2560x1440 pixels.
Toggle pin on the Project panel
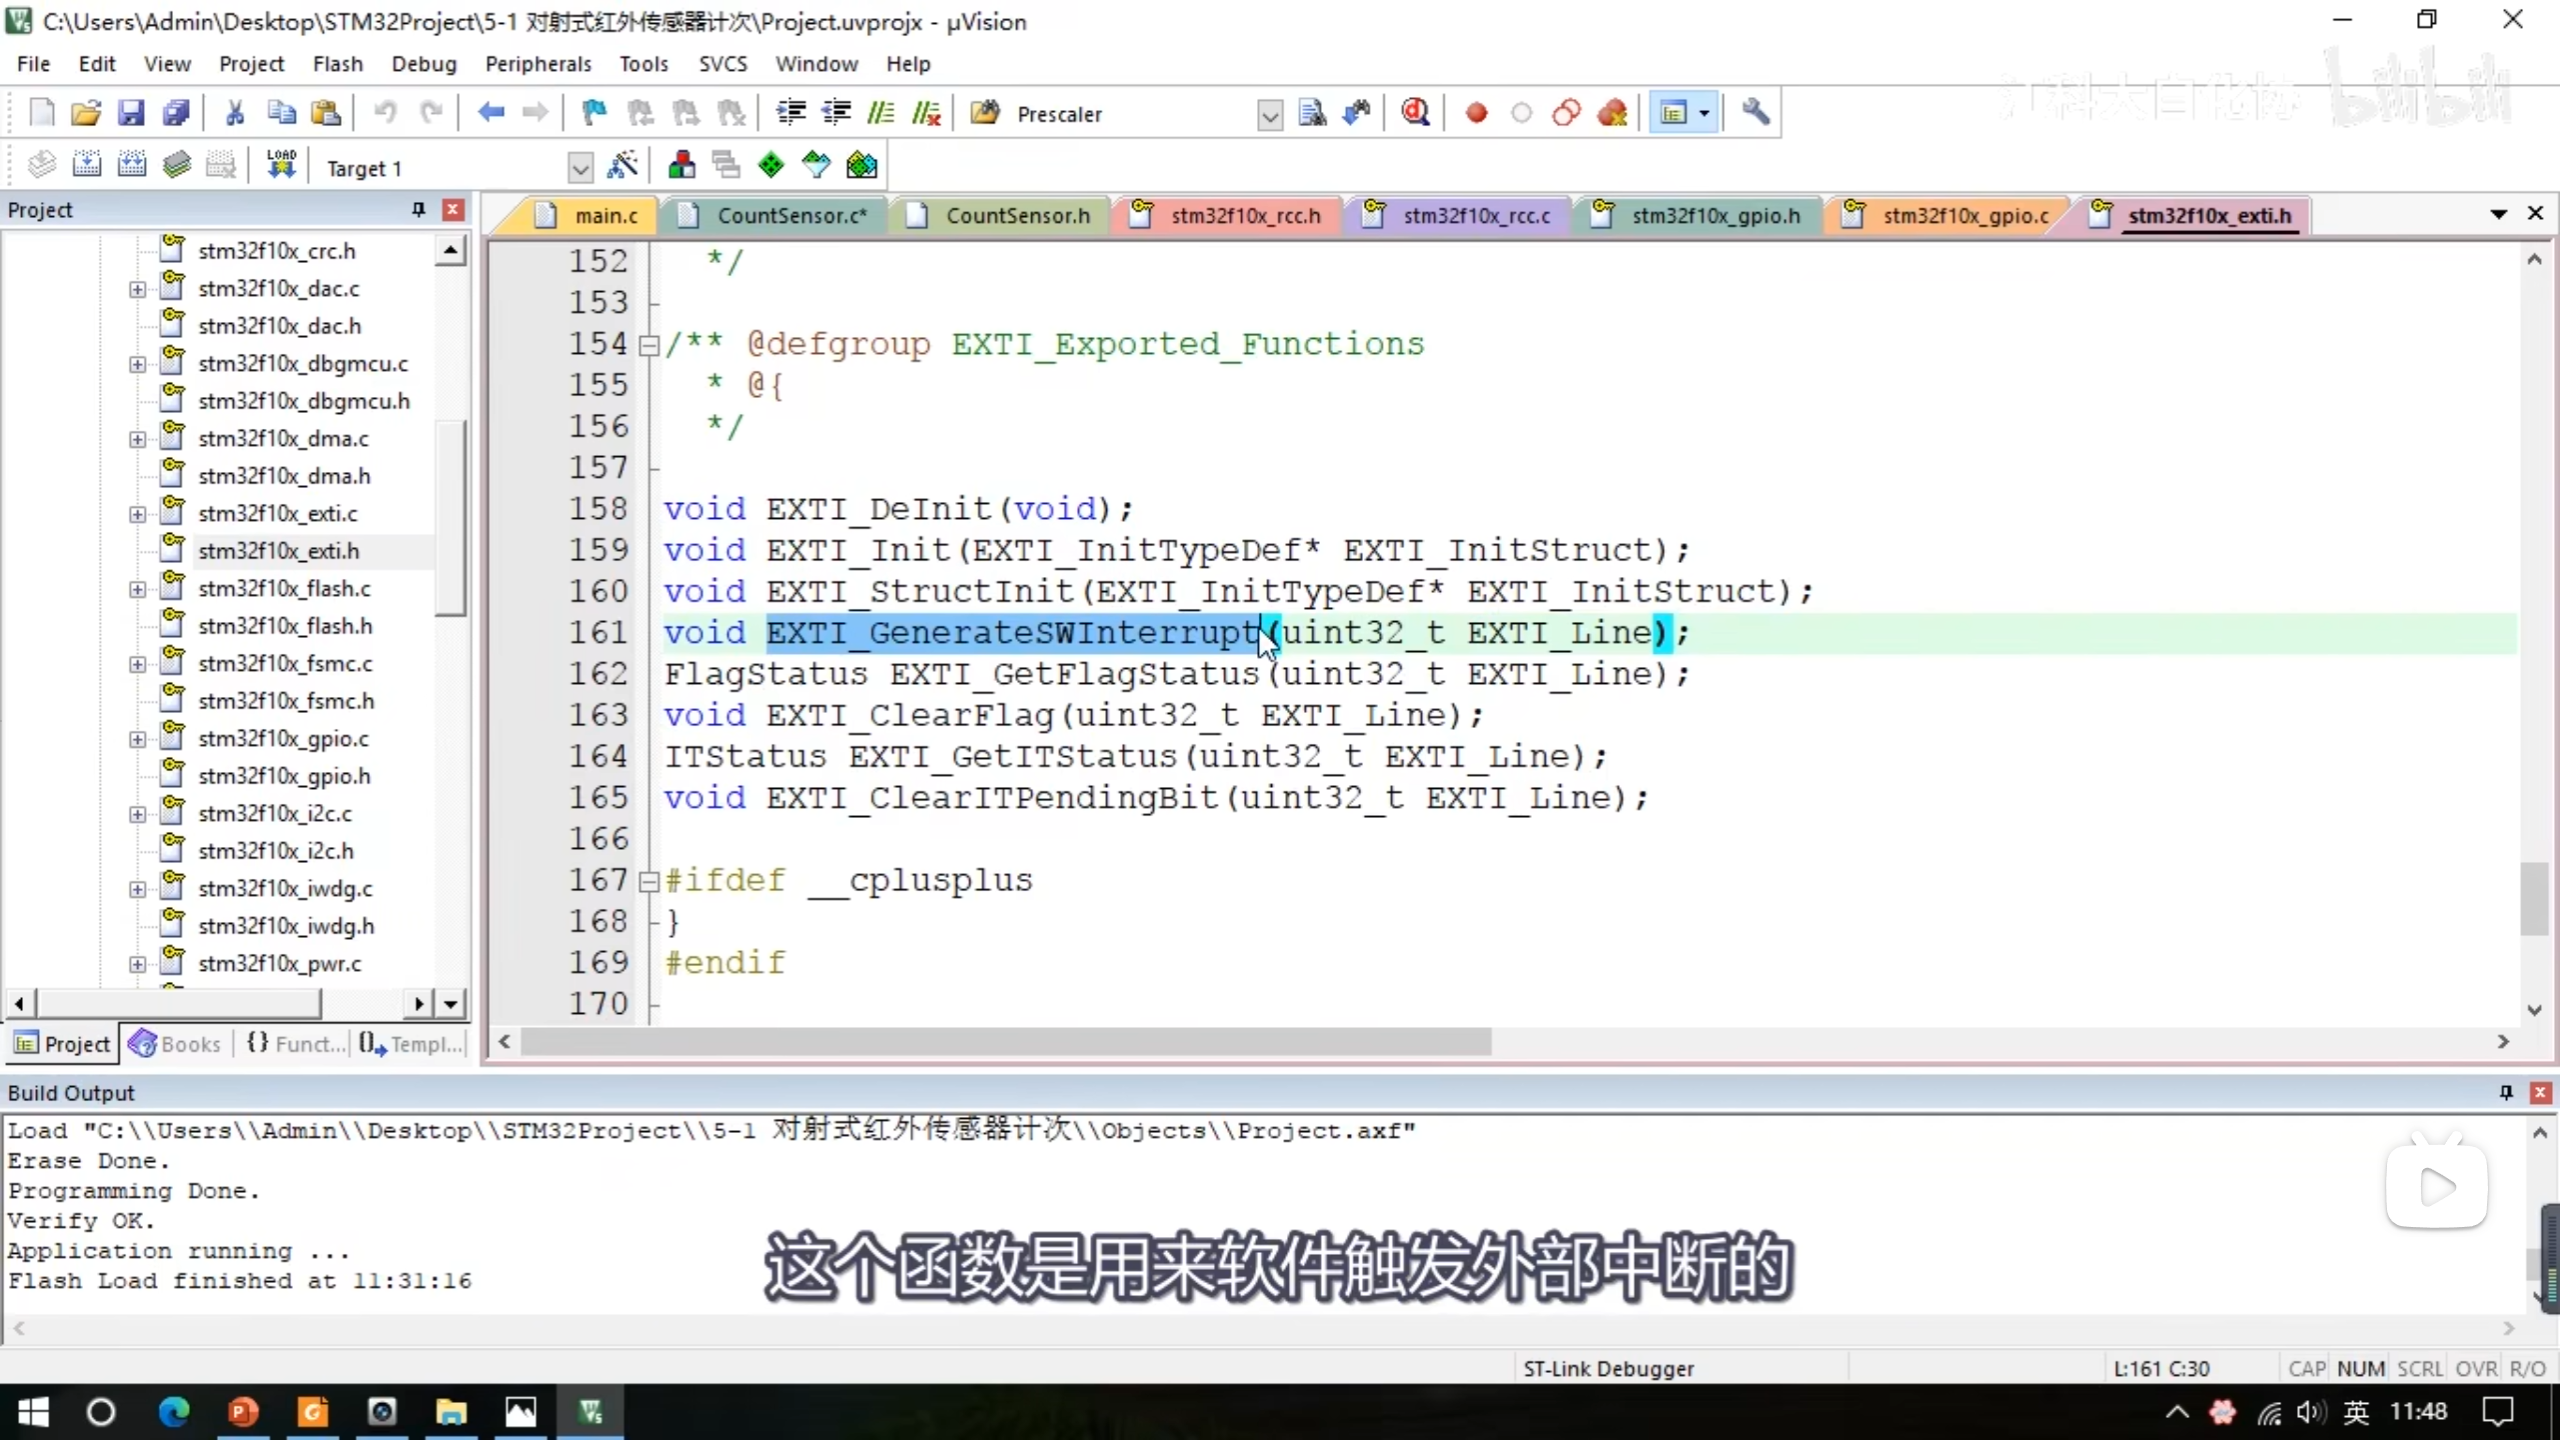click(x=418, y=210)
